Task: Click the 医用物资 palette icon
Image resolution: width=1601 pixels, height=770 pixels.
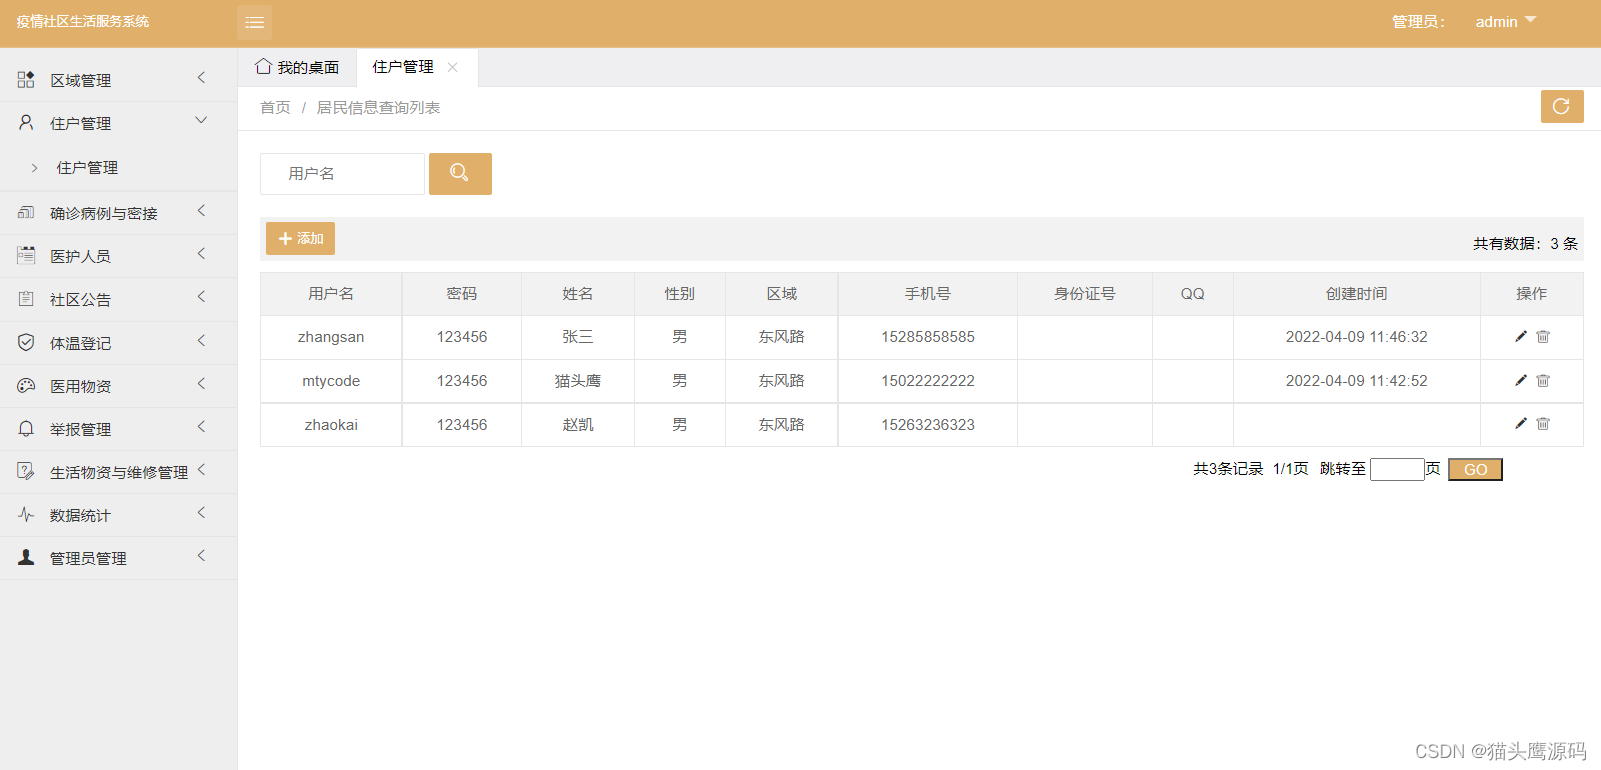Action: pyautogui.click(x=26, y=385)
